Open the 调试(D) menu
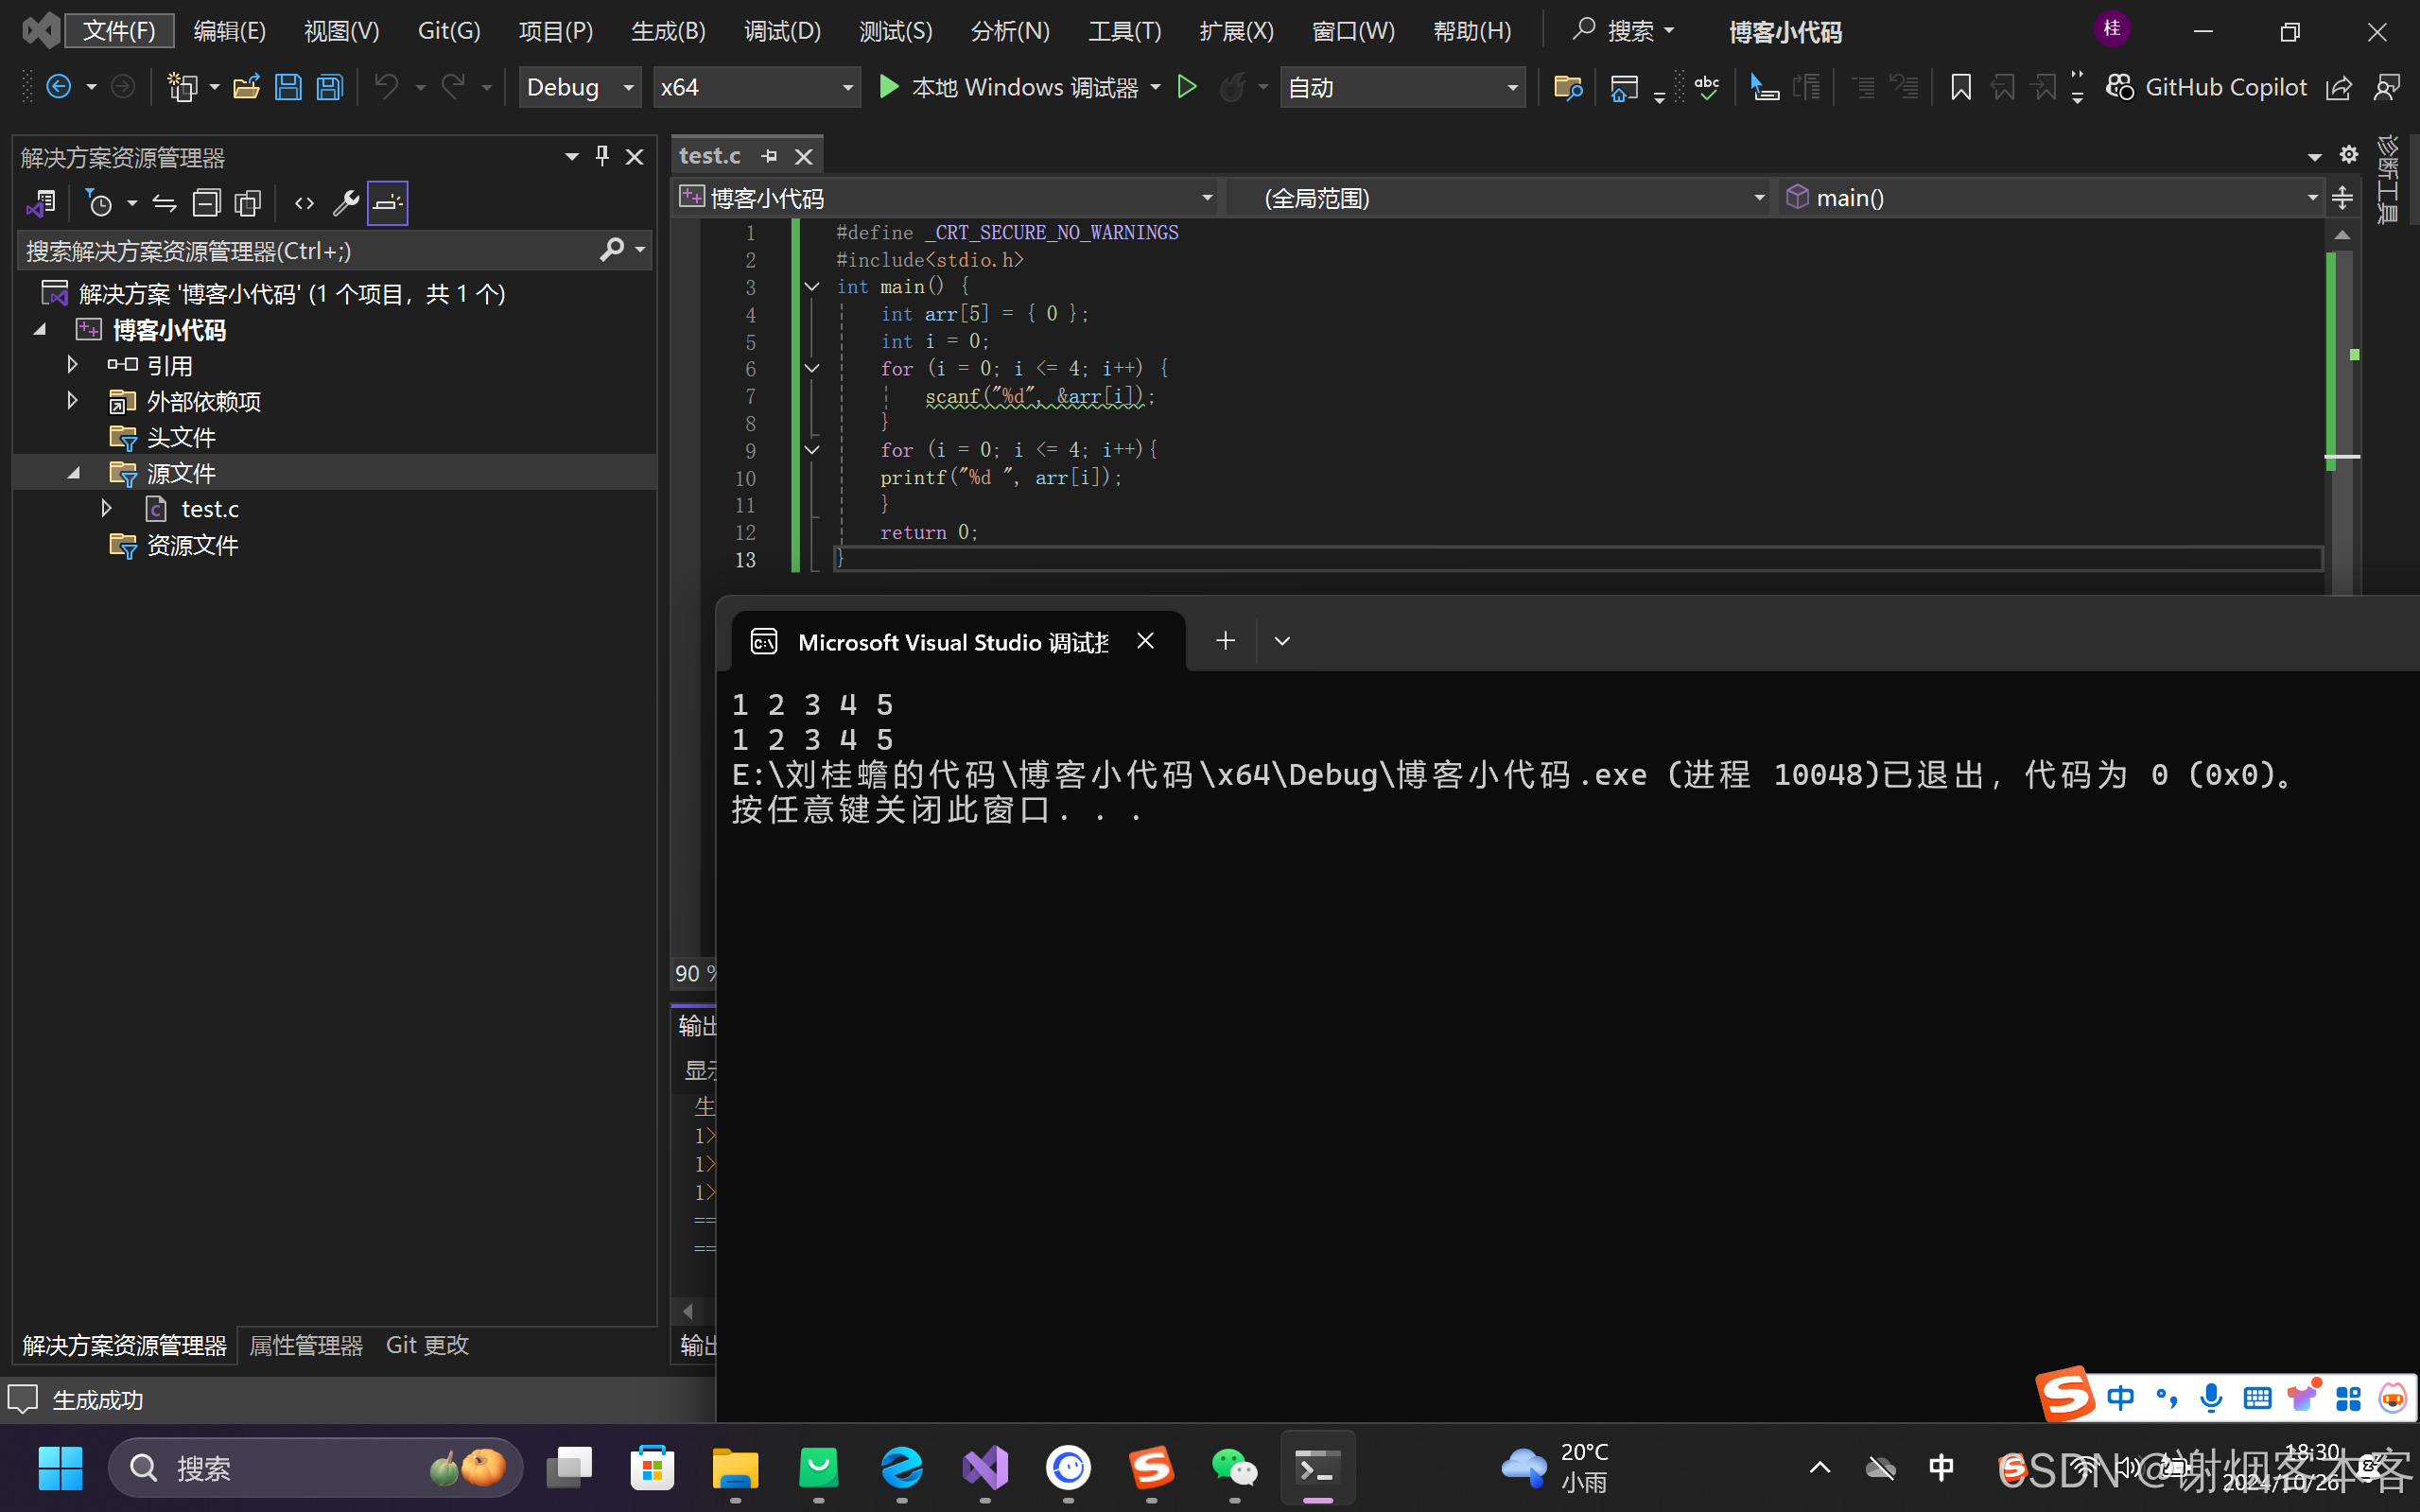2420x1512 pixels. click(x=782, y=31)
